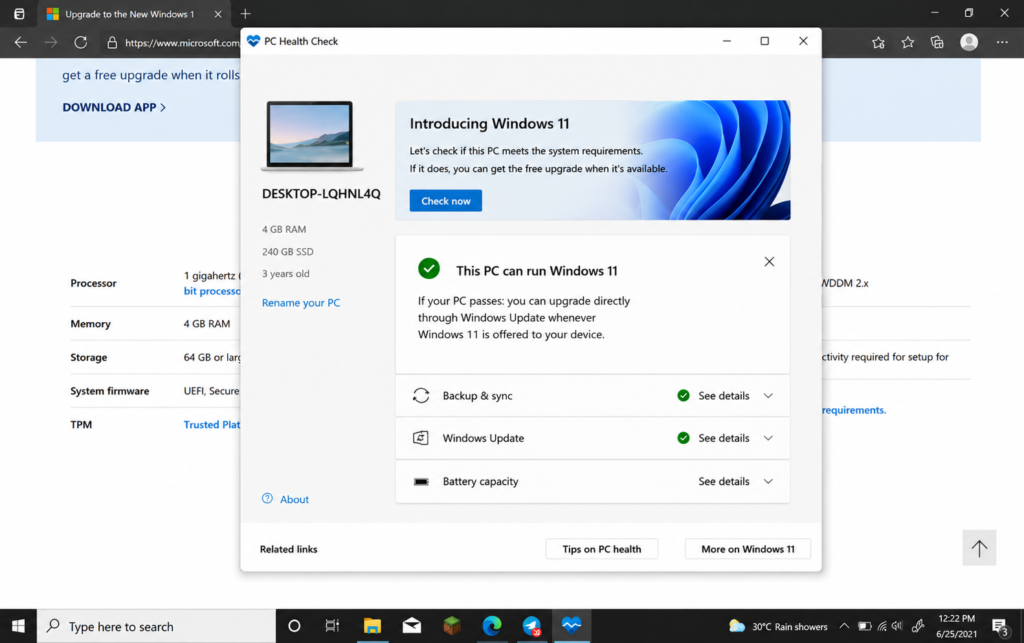Click Windows Update green status check
This screenshot has width=1024, height=643.
point(683,438)
